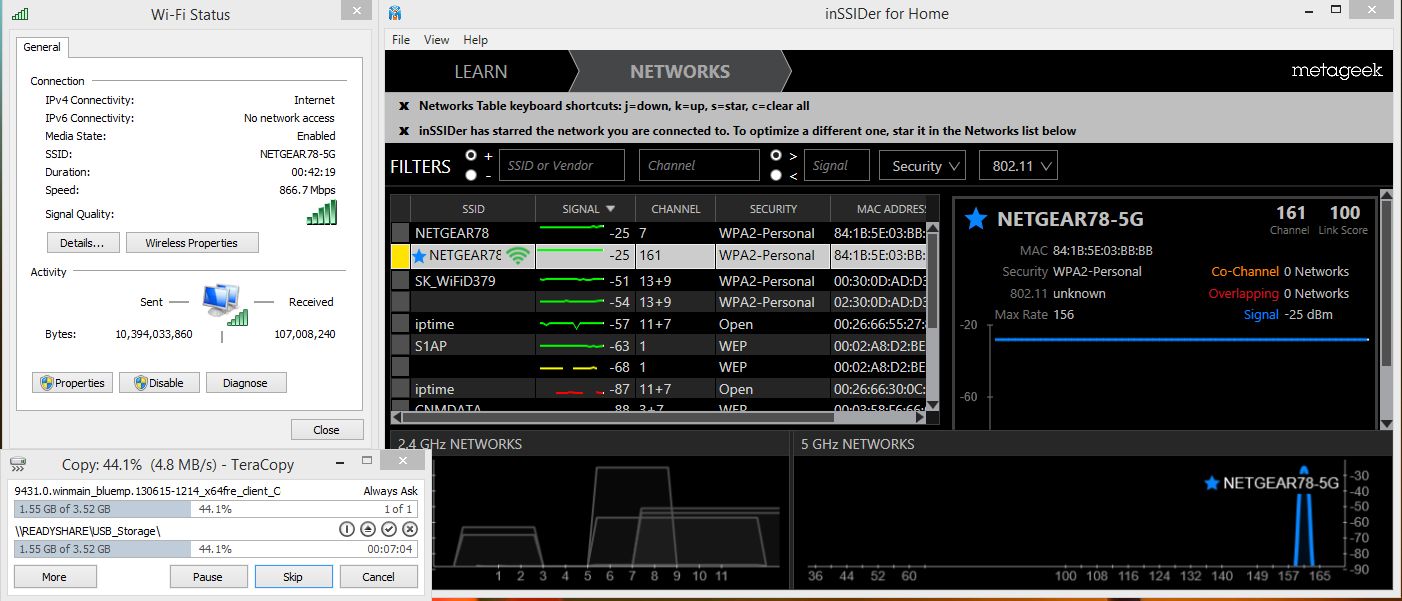Open the Help menu in inSSIDer
Viewport: 1402px width, 601px height.
click(x=476, y=40)
